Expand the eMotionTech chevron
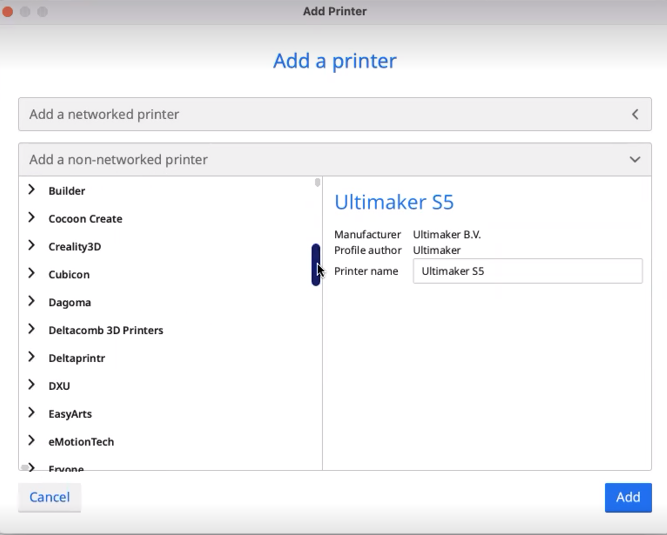 click(31, 441)
